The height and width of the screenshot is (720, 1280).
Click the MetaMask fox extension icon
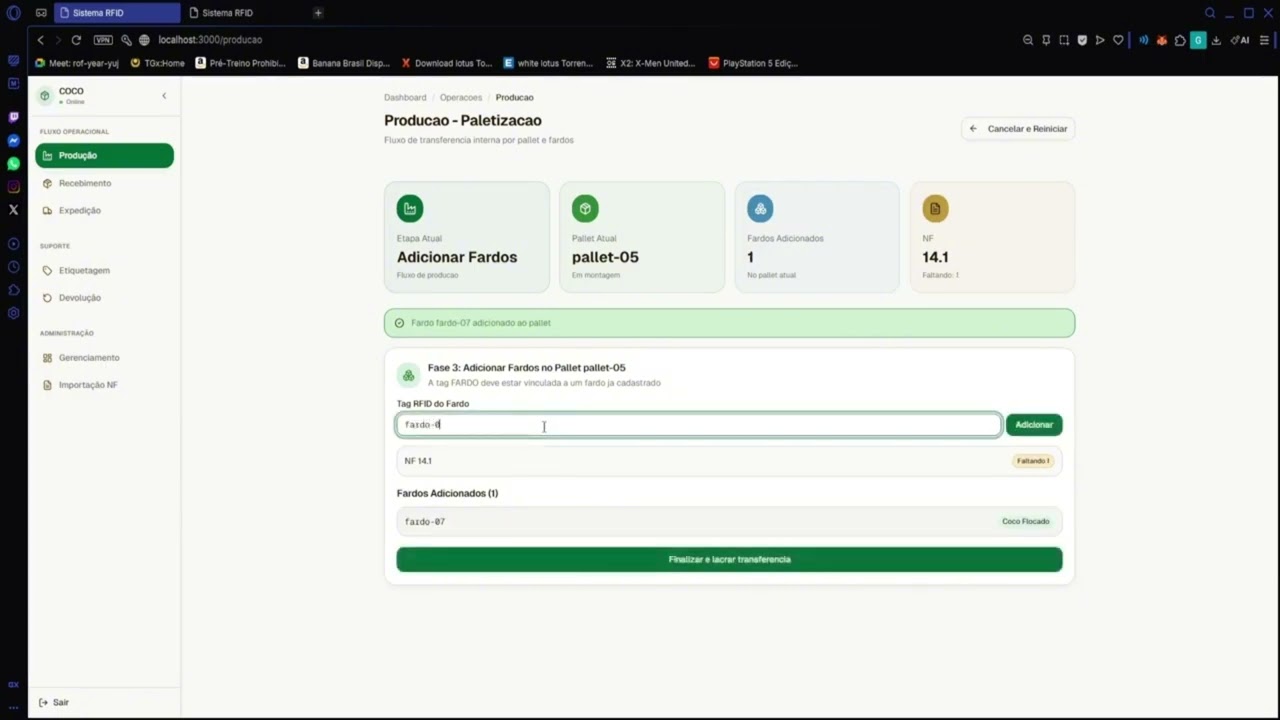point(1162,40)
